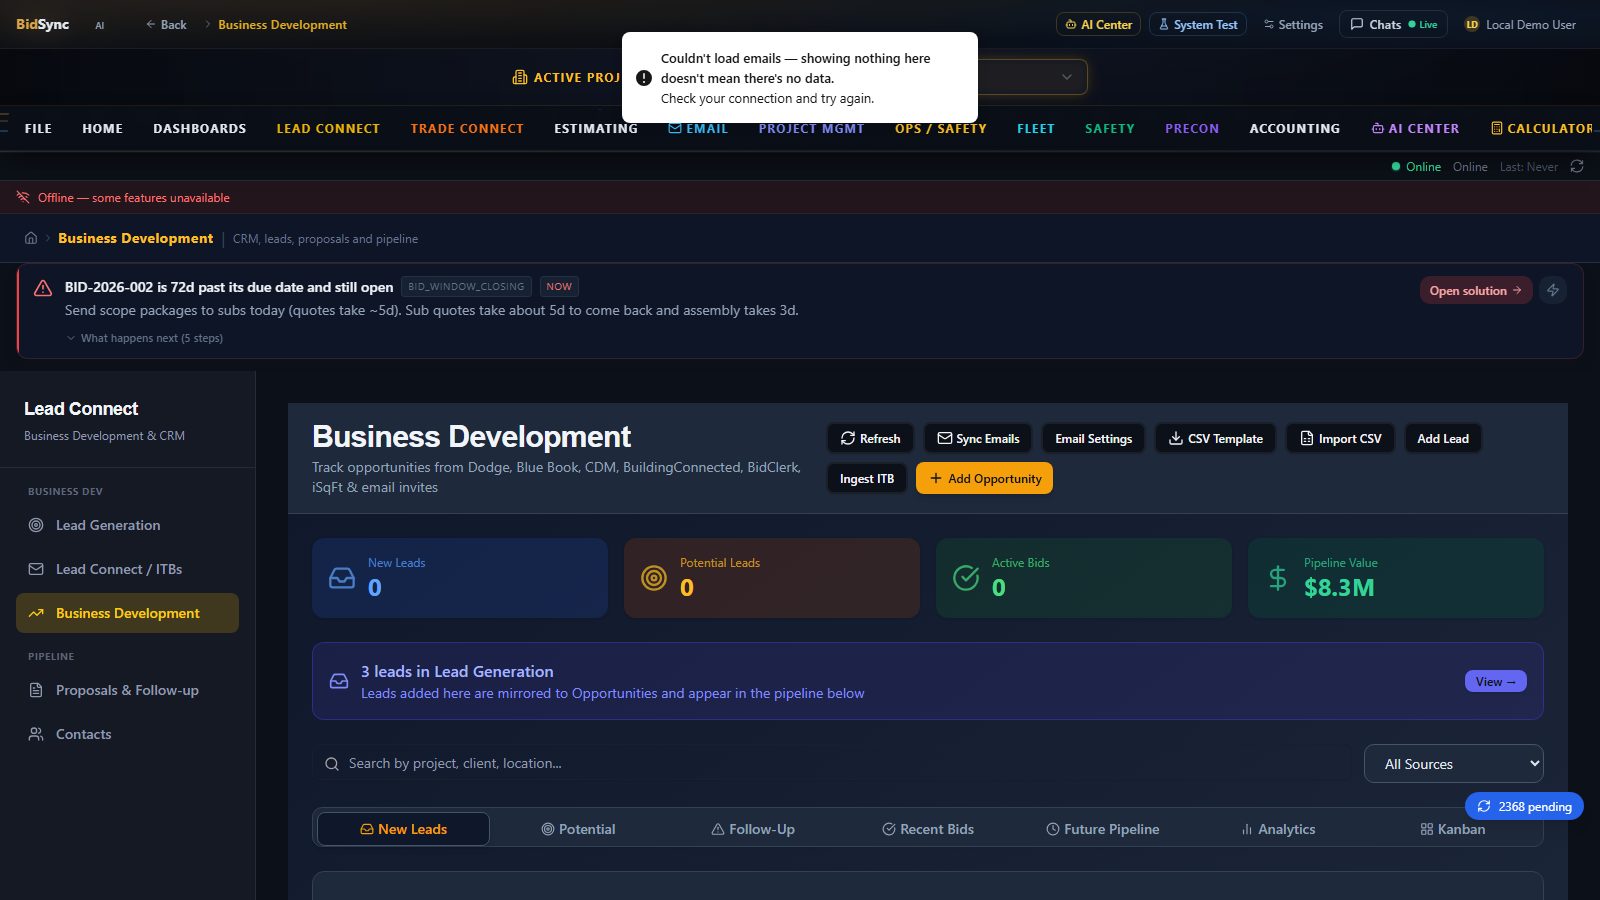Click Add Opportunity button
This screenshot has height=900, width=1600.
(x=984, y=478)
